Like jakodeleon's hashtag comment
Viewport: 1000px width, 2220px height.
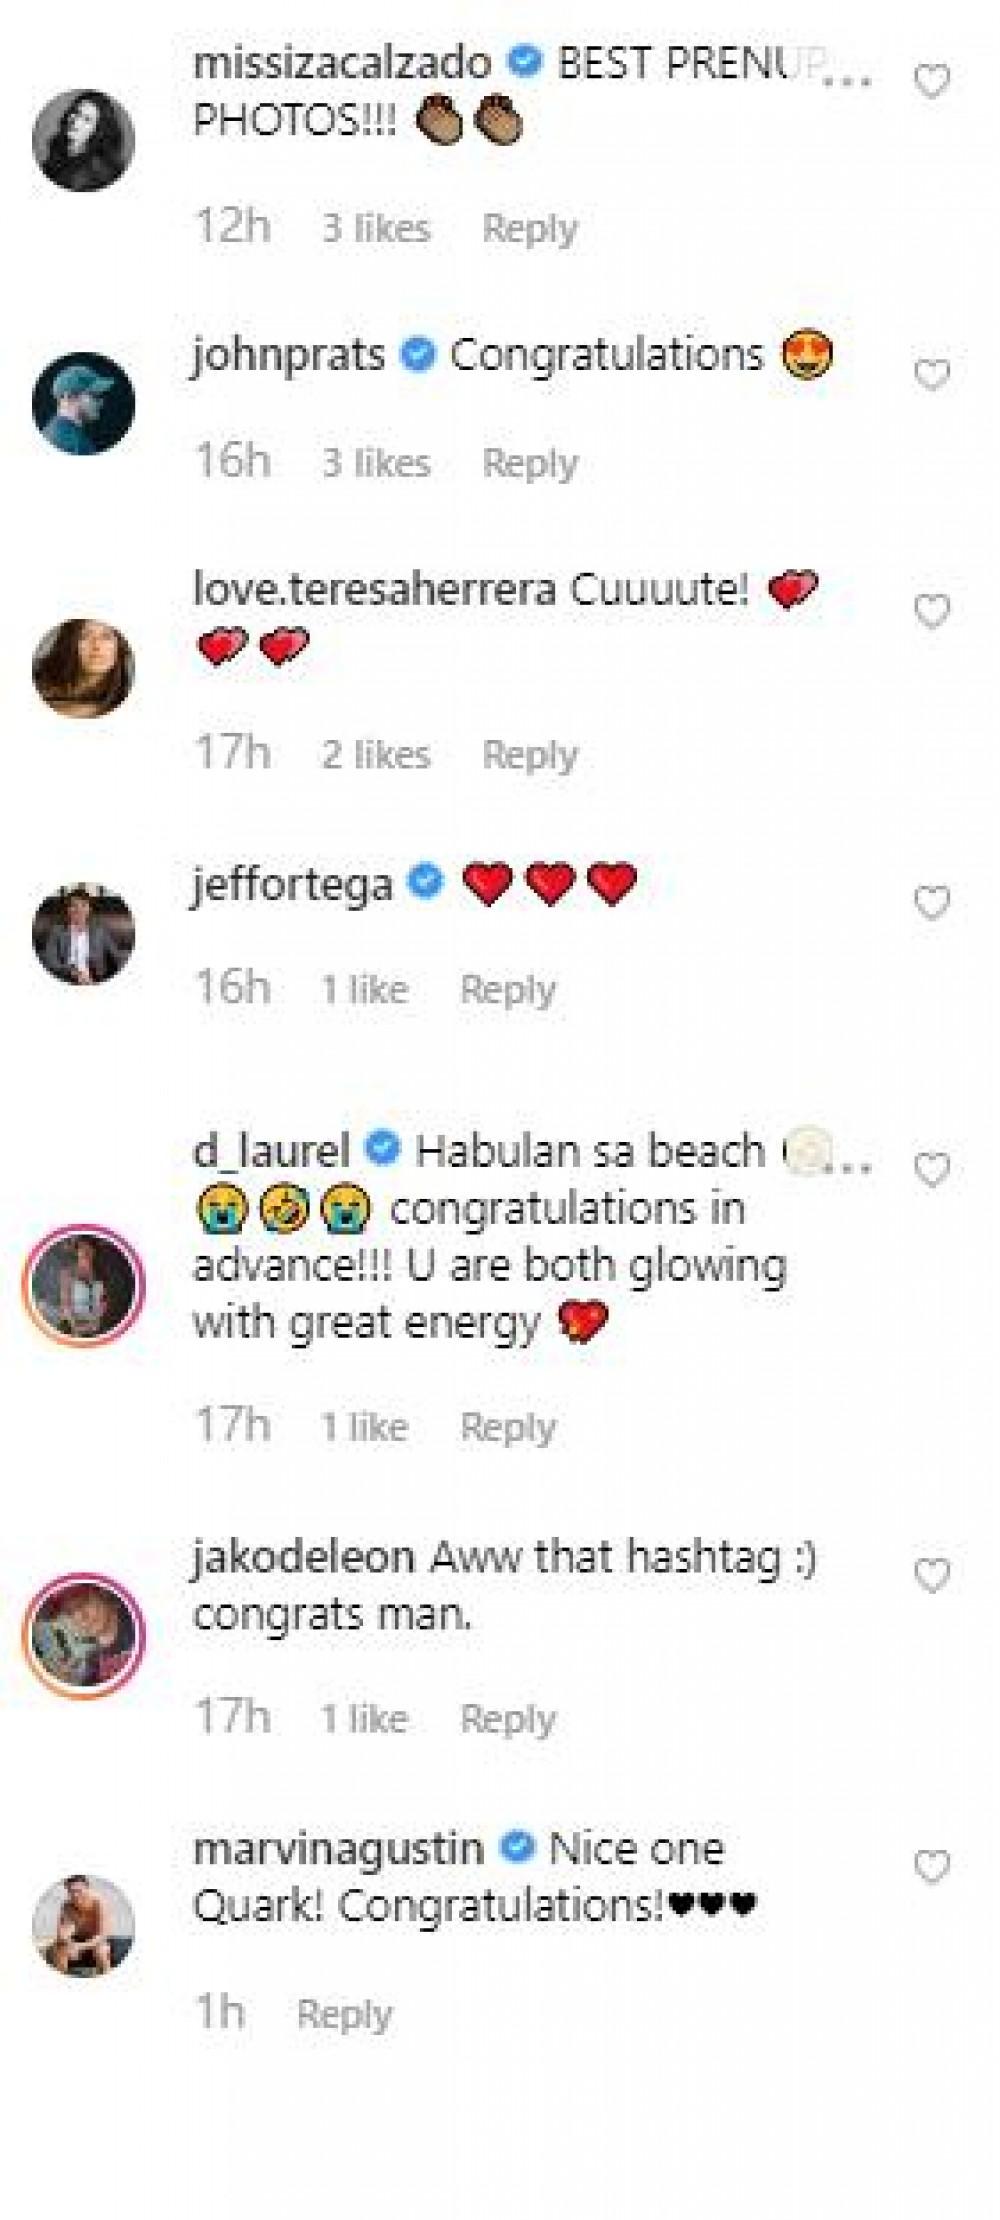pyautogui.click(x=932, y=1577)
